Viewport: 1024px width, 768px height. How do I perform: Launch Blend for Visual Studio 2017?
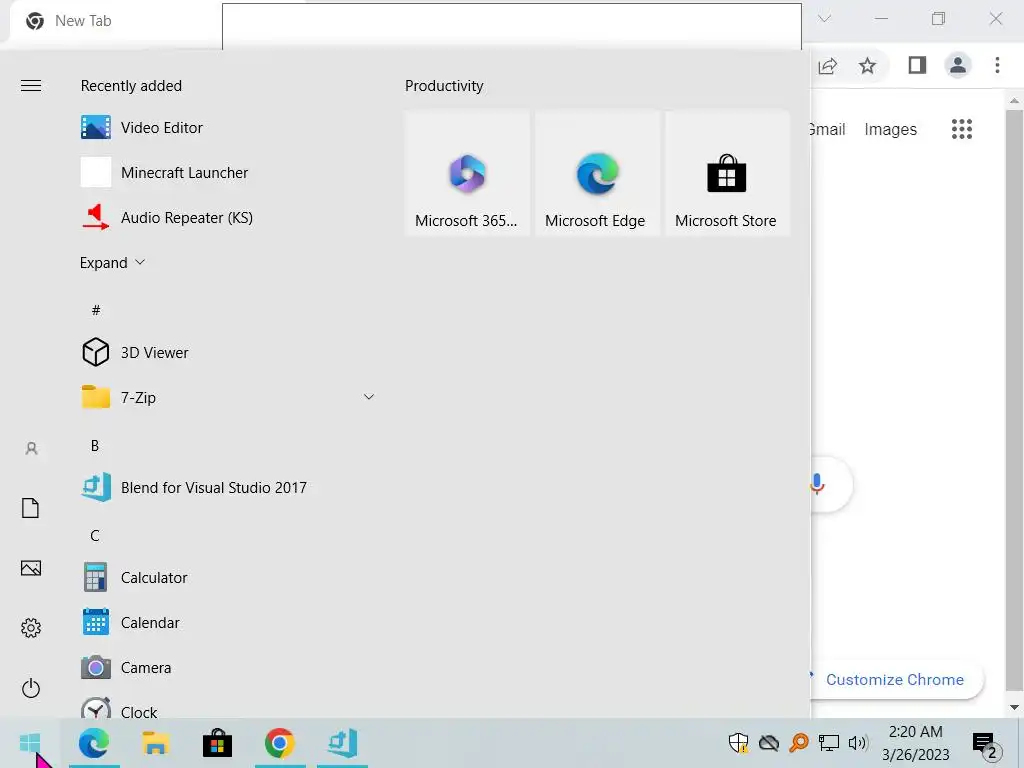[x=229, y=488]
